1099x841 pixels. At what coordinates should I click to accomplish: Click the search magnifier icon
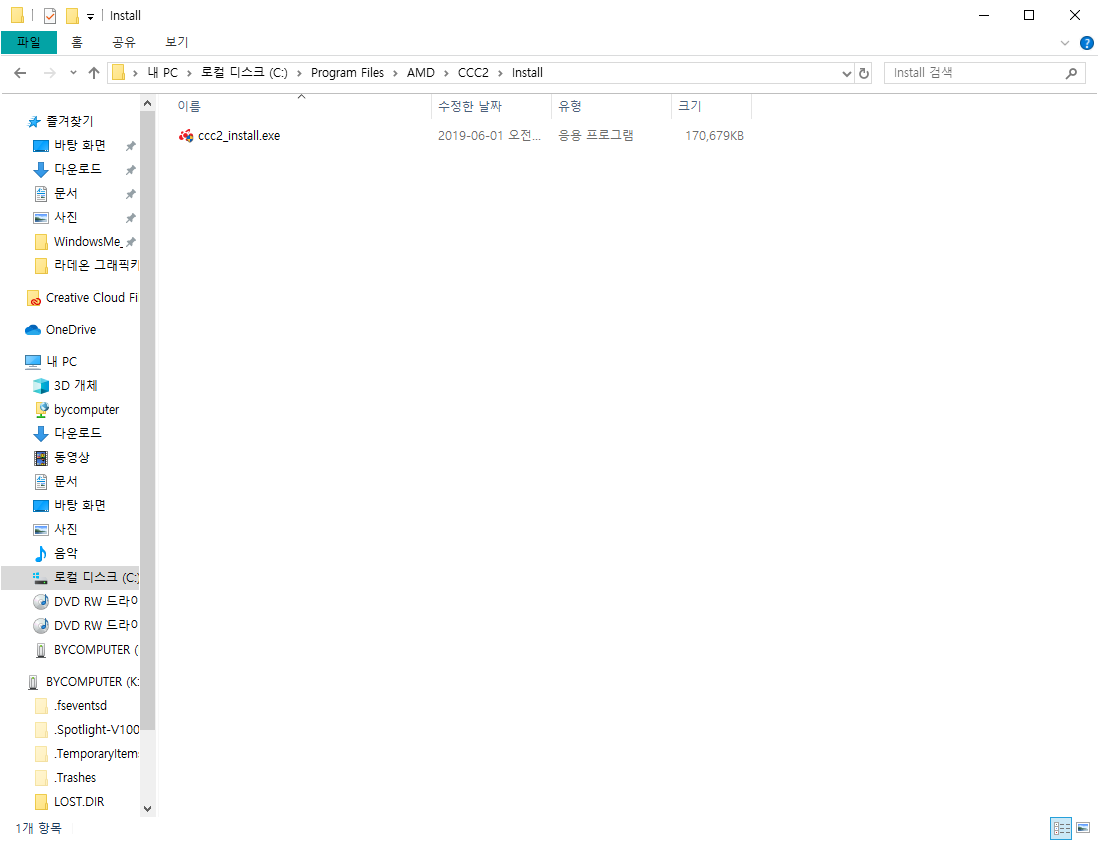click(x=1071, y=73)
